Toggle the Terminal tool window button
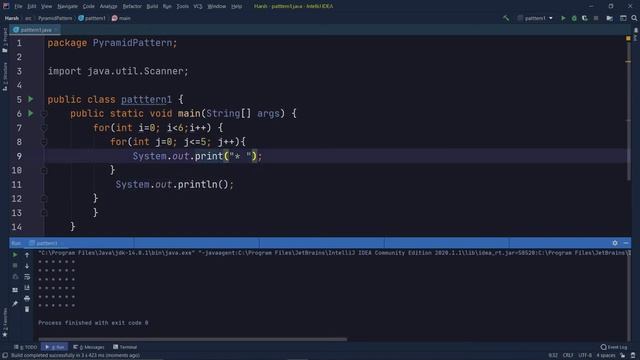Image resolution: width=640 pixels, height=360 pixels. (125, 347)
